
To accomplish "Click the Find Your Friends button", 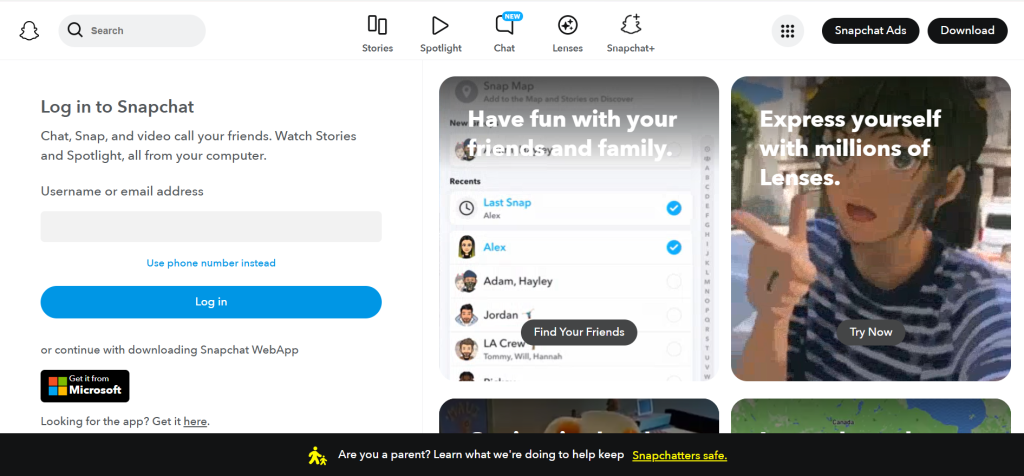I will click(579, 332).
